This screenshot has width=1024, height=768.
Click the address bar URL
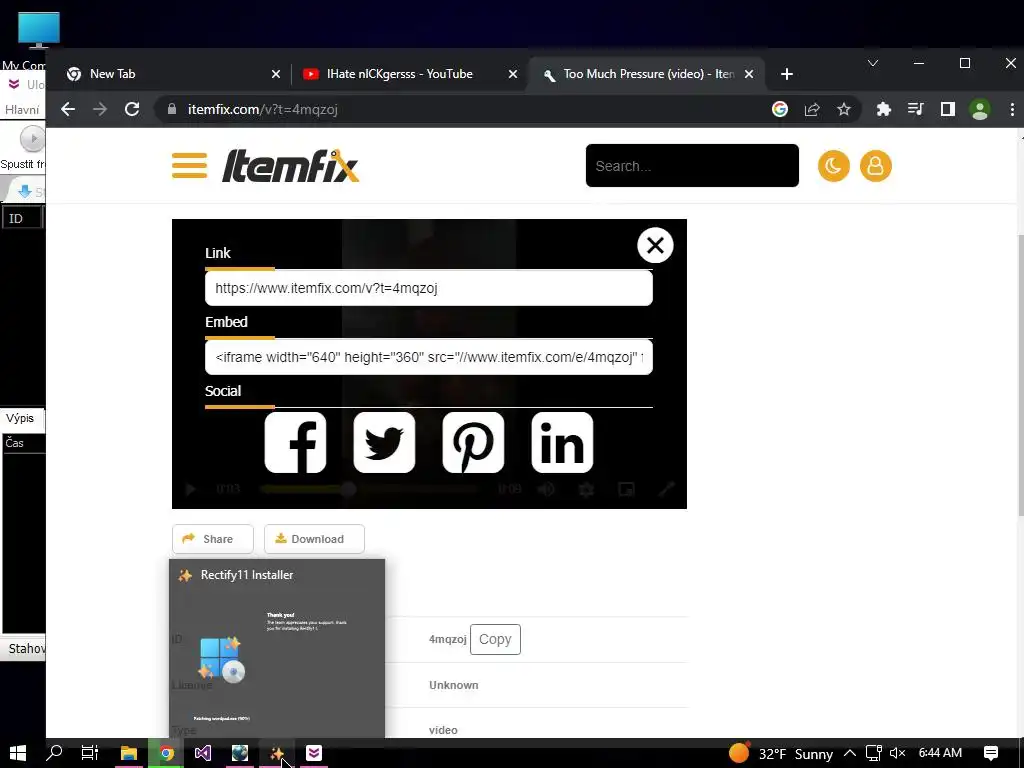(x=263, y=109)
